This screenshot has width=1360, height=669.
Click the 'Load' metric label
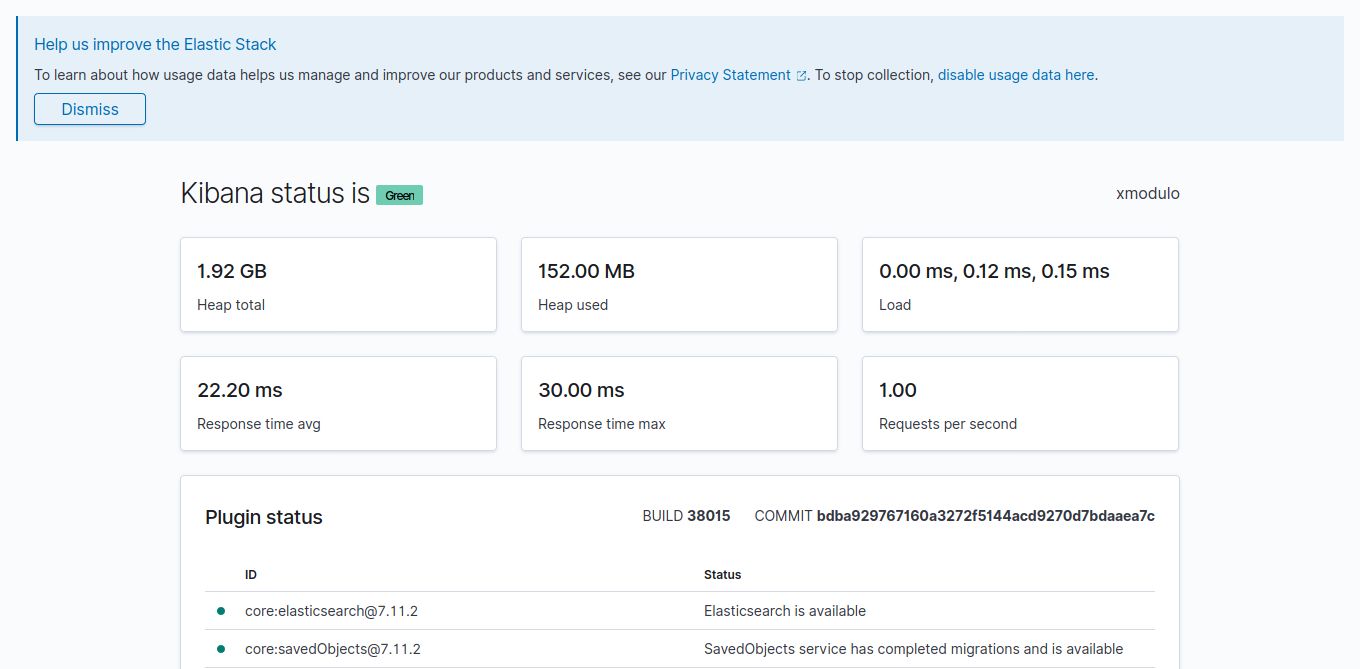[895, 305]
